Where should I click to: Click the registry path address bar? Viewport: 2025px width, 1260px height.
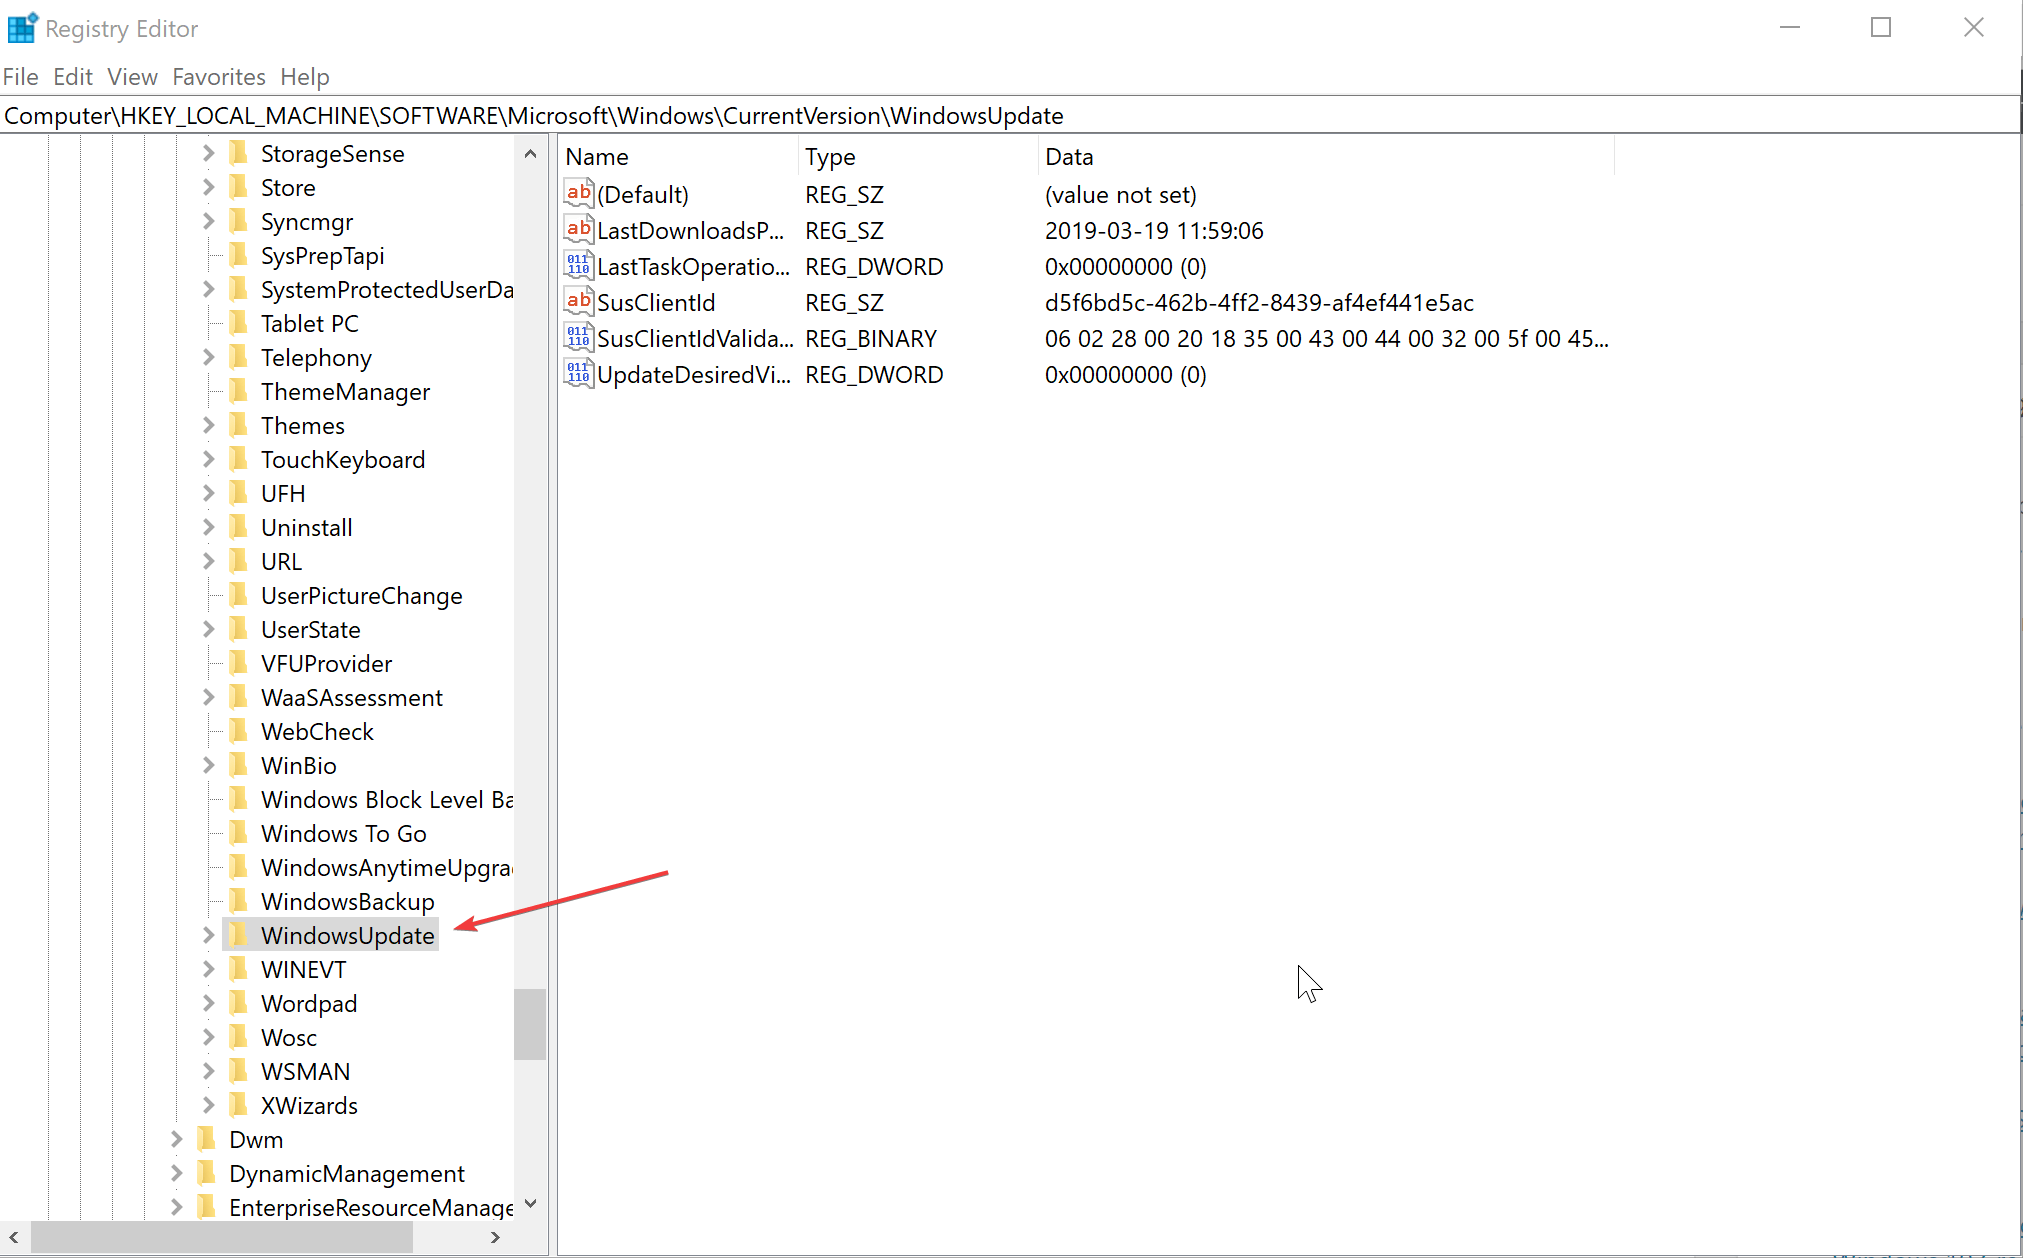1010,115
